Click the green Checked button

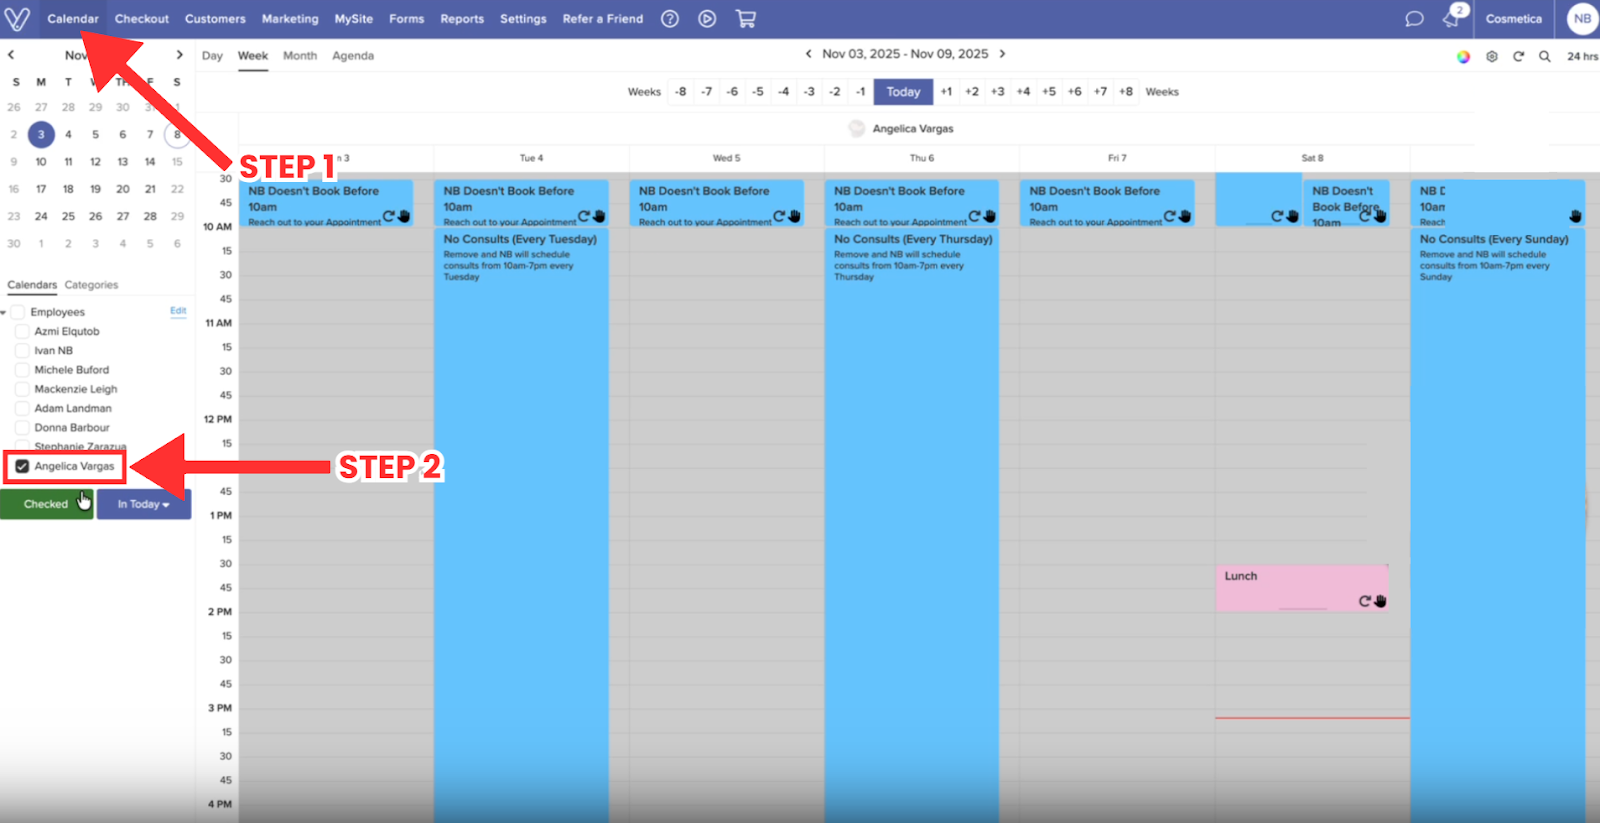[46, 504]
